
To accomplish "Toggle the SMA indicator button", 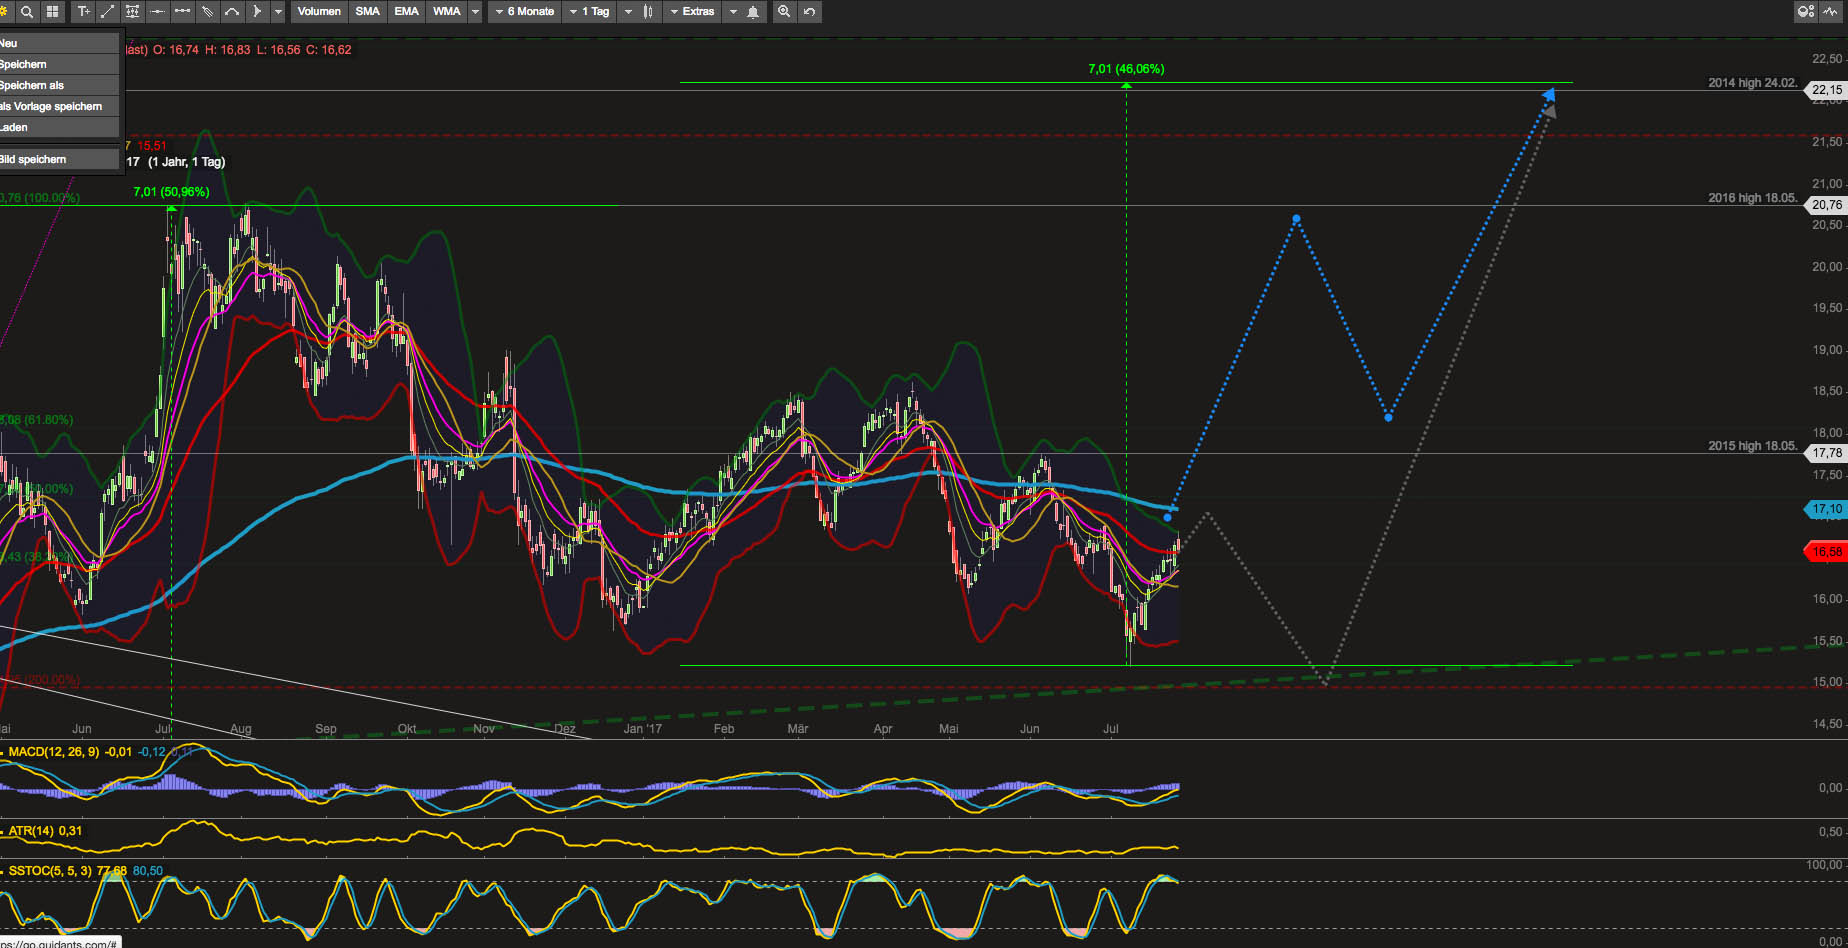I will [x=367, y=12].
